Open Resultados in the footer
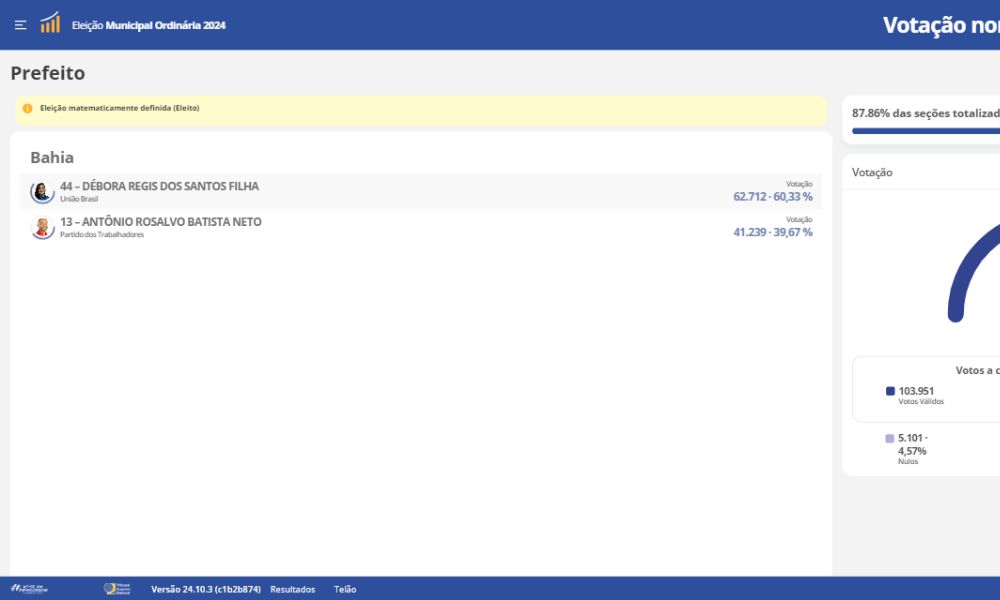Viewport: 1000px width, 600px height. click(292, 589)
